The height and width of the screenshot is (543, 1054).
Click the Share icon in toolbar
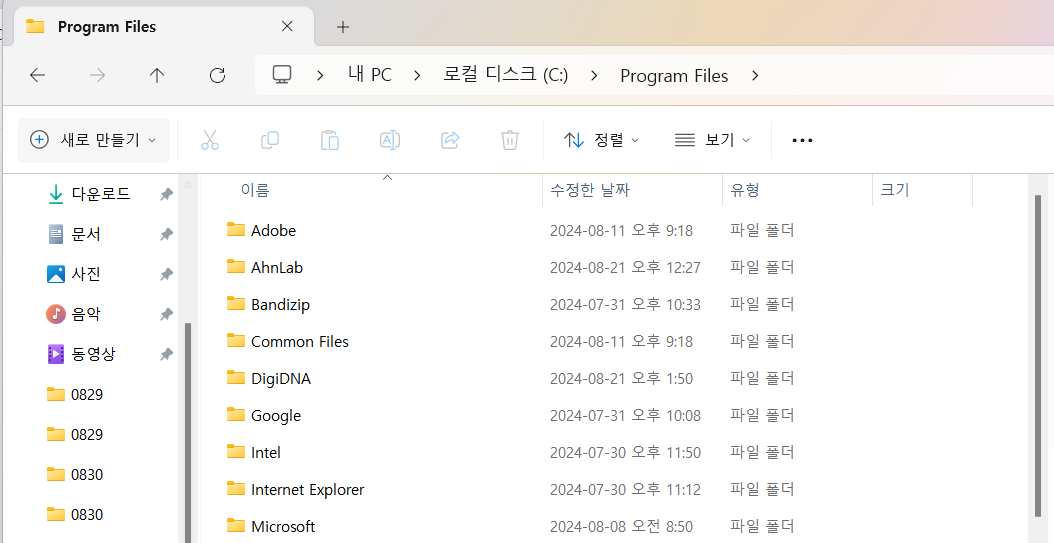[450, 140]
